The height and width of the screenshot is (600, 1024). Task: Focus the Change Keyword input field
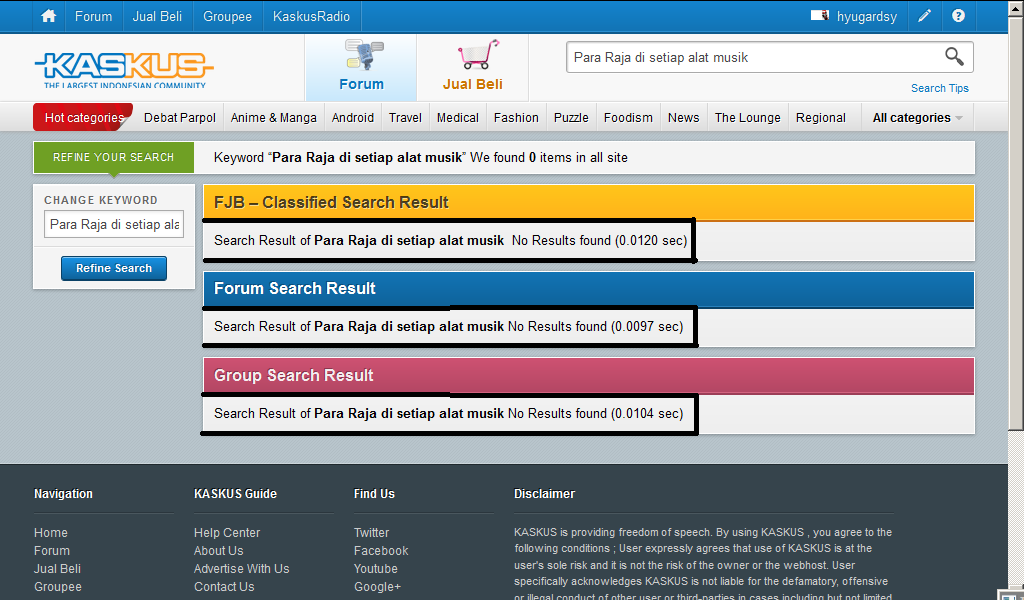114,224
